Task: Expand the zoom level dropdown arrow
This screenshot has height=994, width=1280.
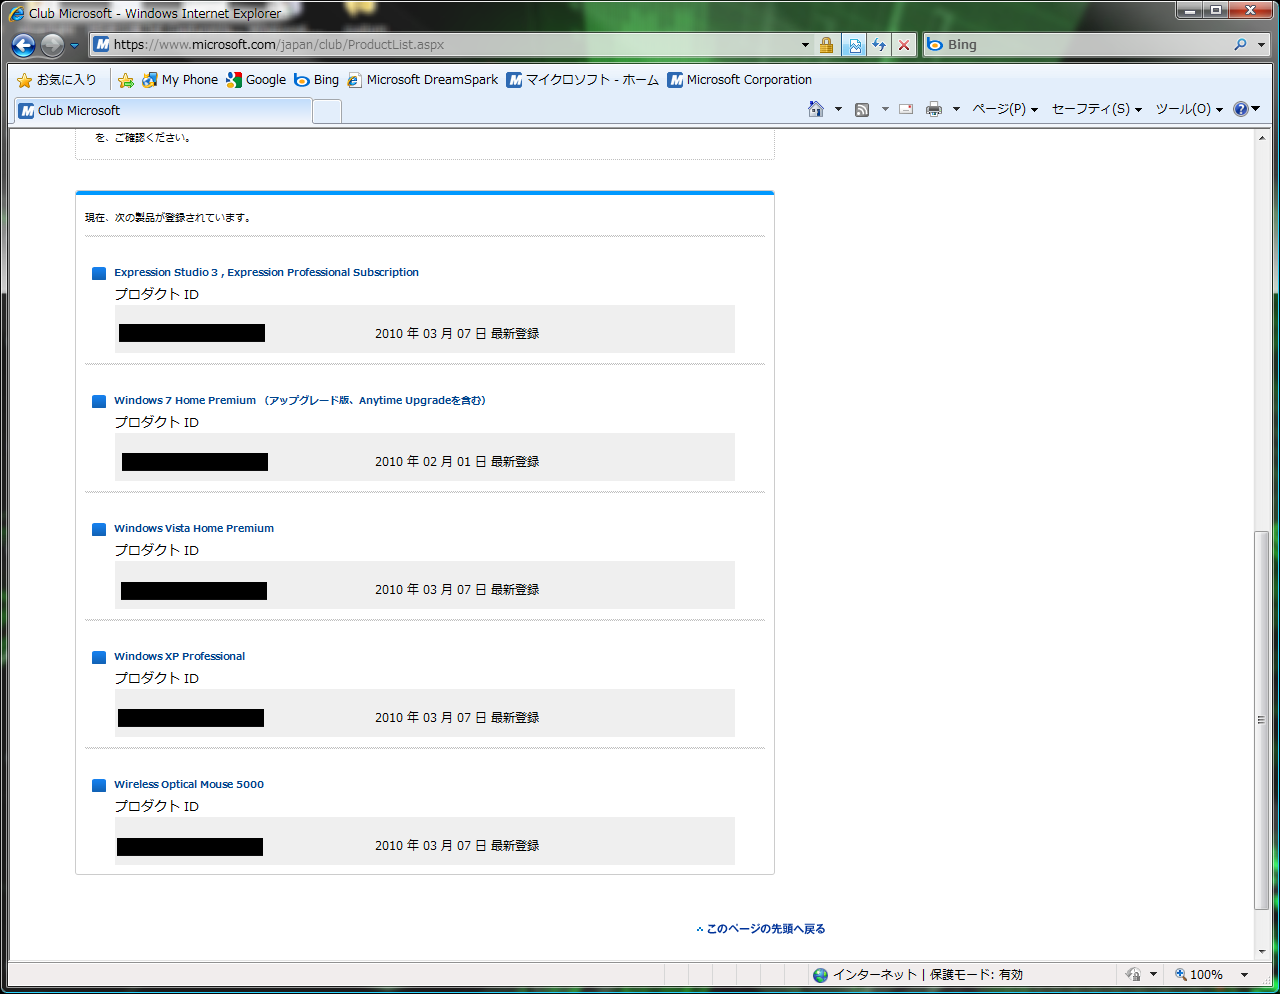Action: point(1244,975)
